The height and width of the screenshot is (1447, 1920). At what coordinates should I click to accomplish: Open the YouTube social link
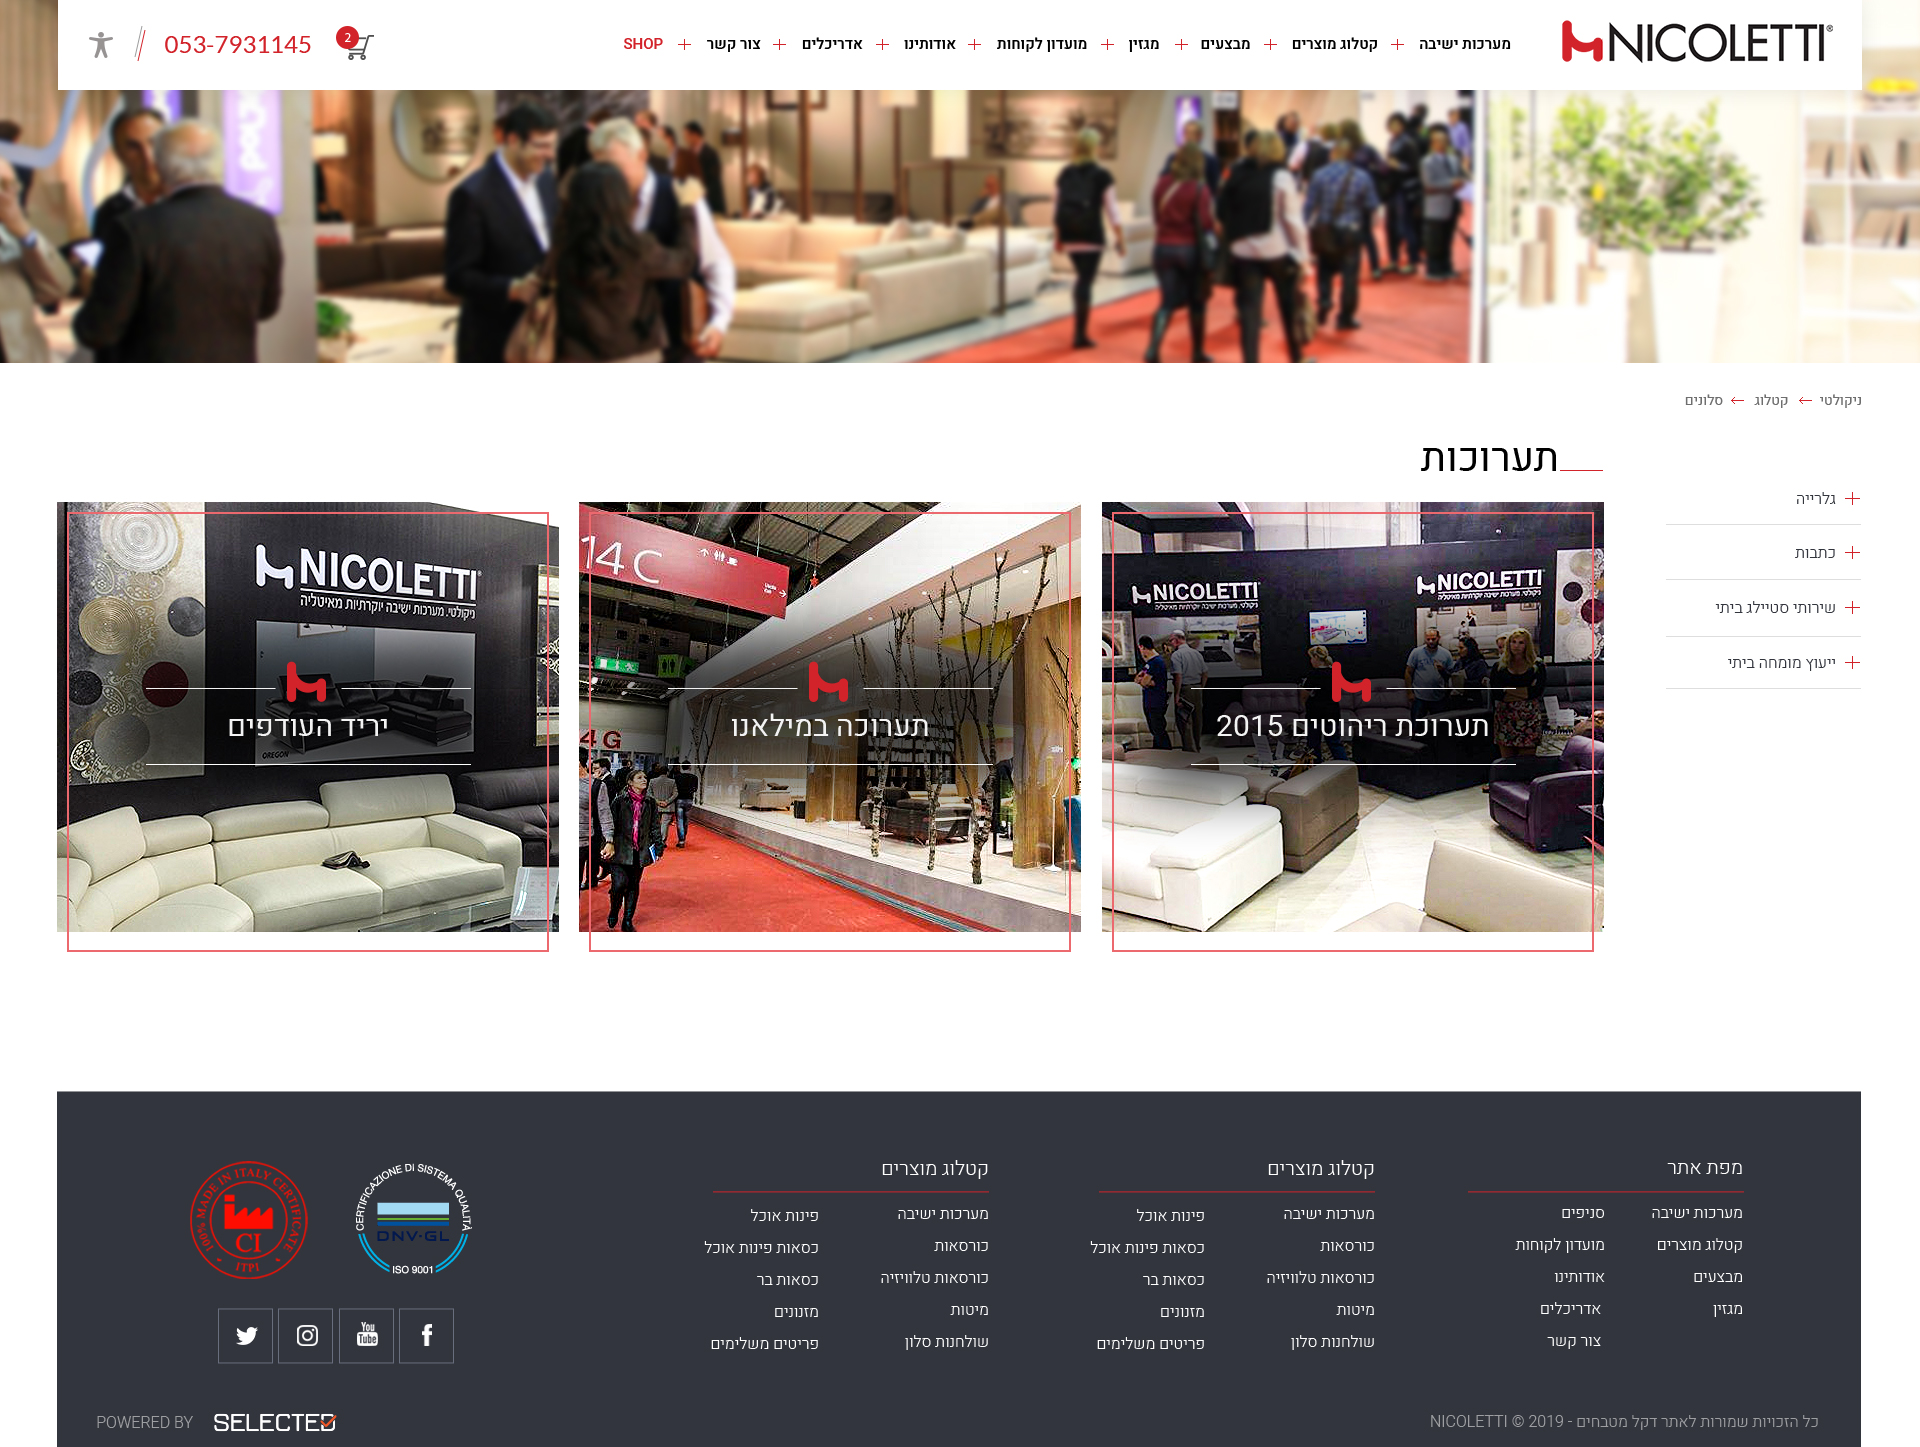[367, 1336]
